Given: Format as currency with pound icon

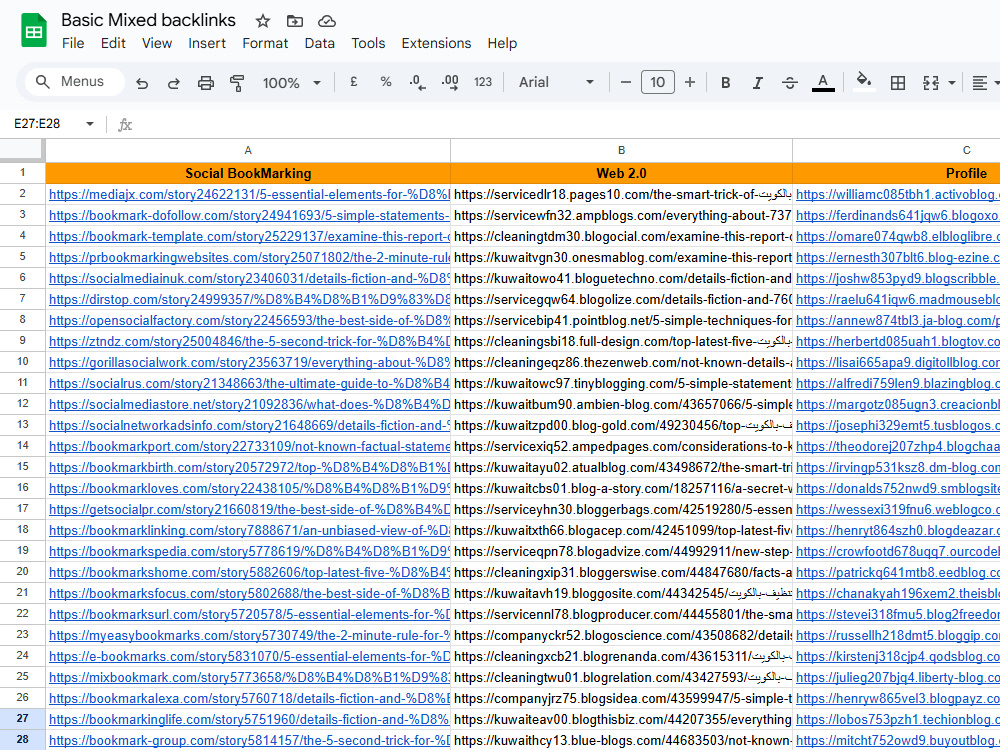Looking at the screenshot, I should click(354, 82).
